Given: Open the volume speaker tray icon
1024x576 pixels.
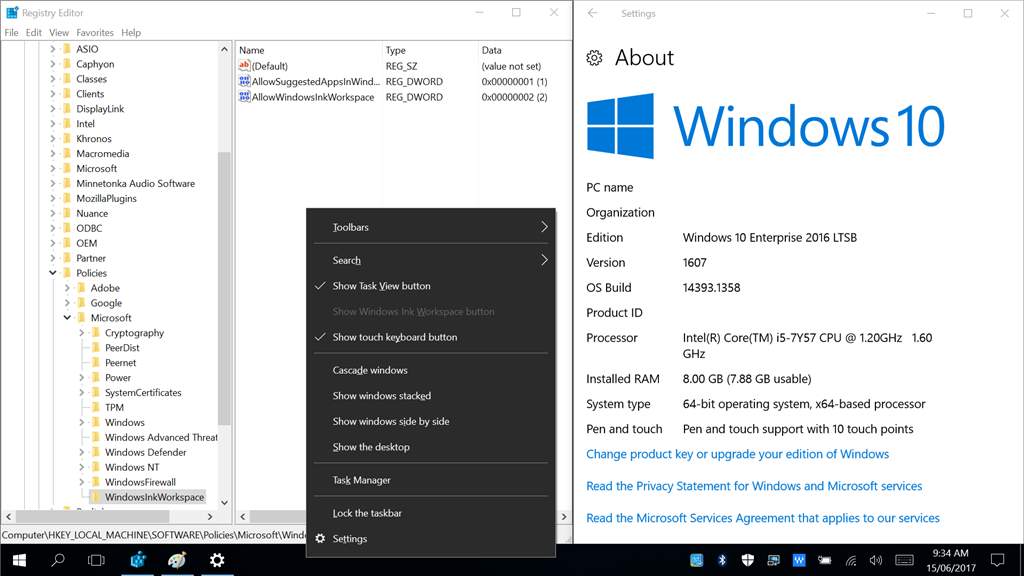Looking at the screenshot, I should [876, 560].
